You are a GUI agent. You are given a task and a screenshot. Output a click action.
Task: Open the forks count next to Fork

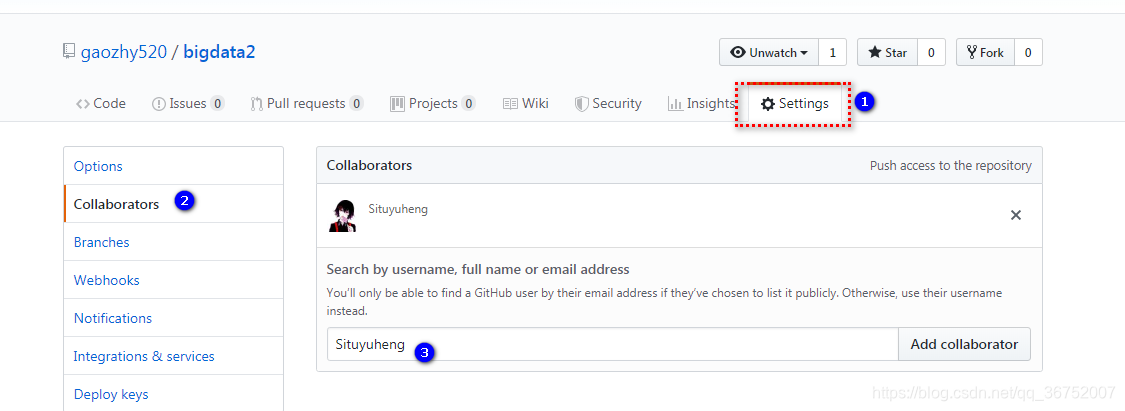point(1028,52)
